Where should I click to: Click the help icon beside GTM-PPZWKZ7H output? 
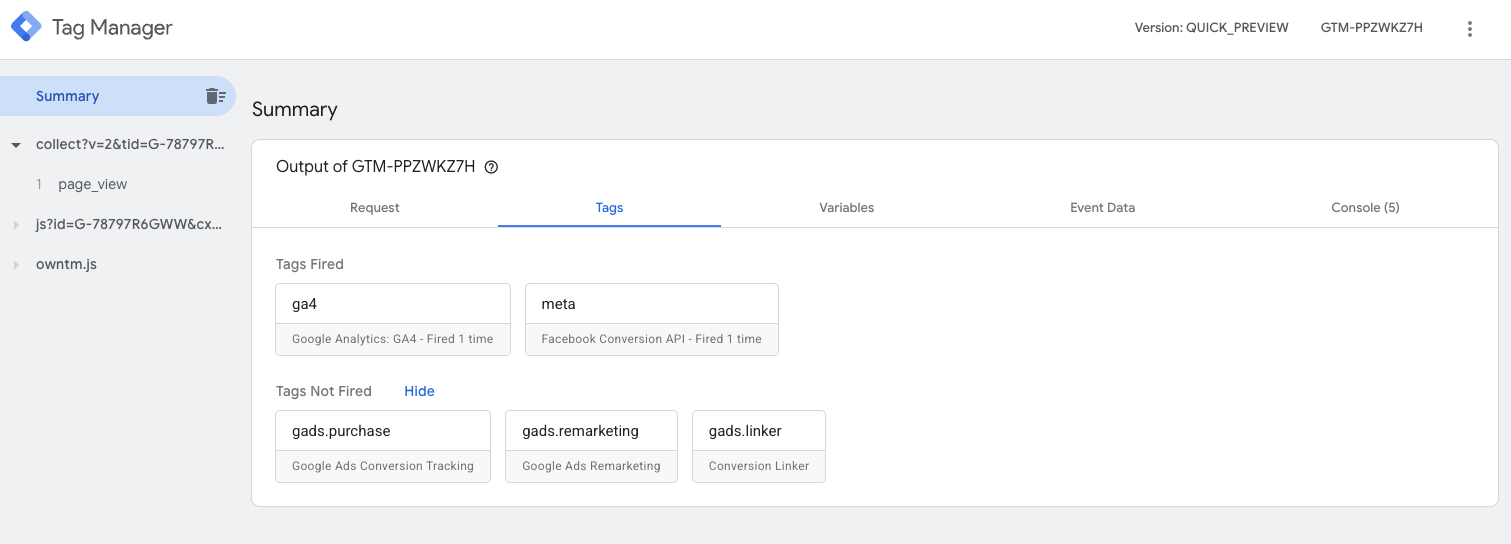(x=491, y=167)
